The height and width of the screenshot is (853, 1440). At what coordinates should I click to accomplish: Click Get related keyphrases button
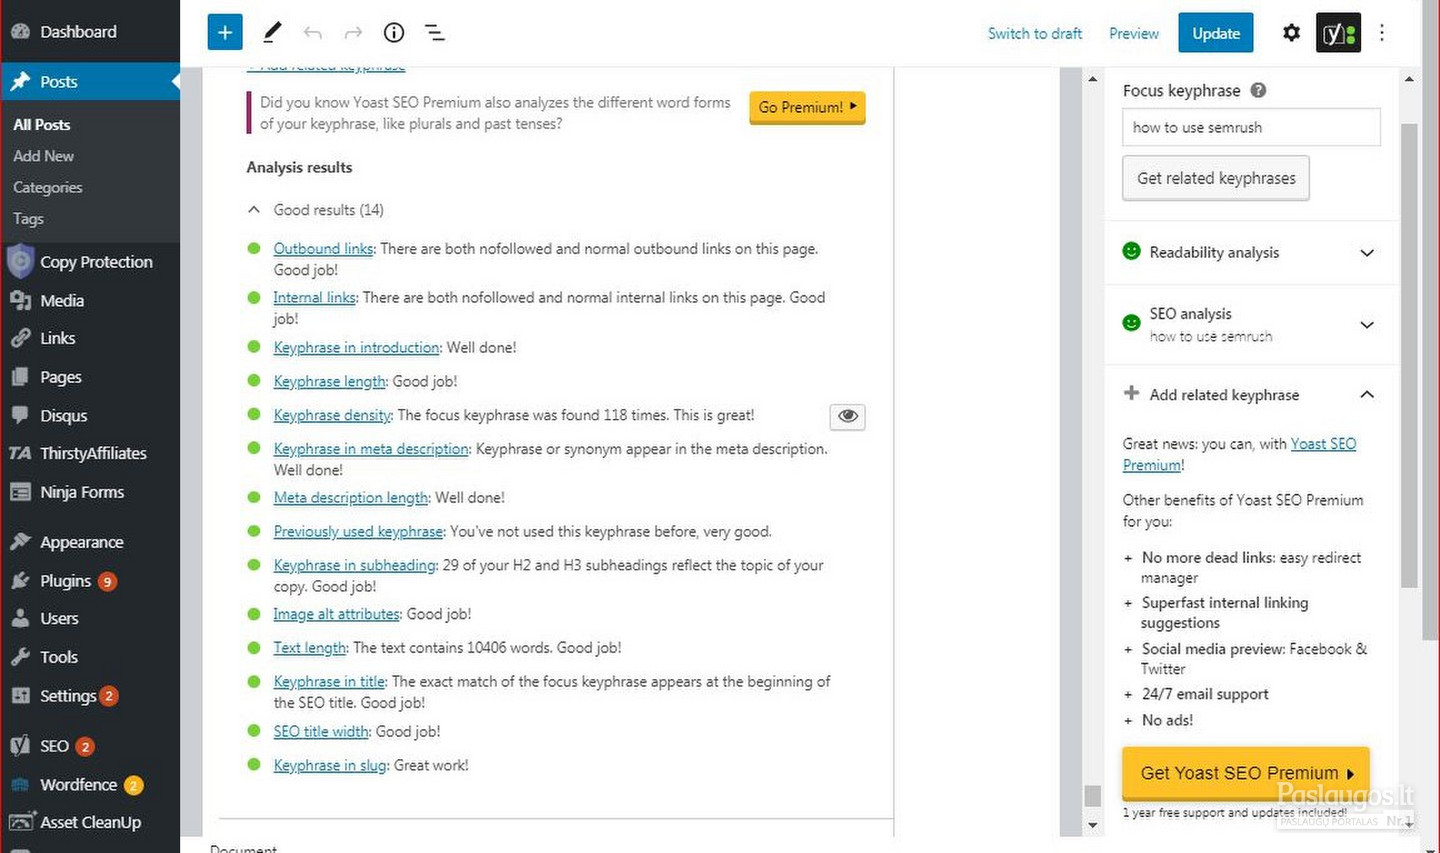pyautogui.click(x=1216, y=178)
